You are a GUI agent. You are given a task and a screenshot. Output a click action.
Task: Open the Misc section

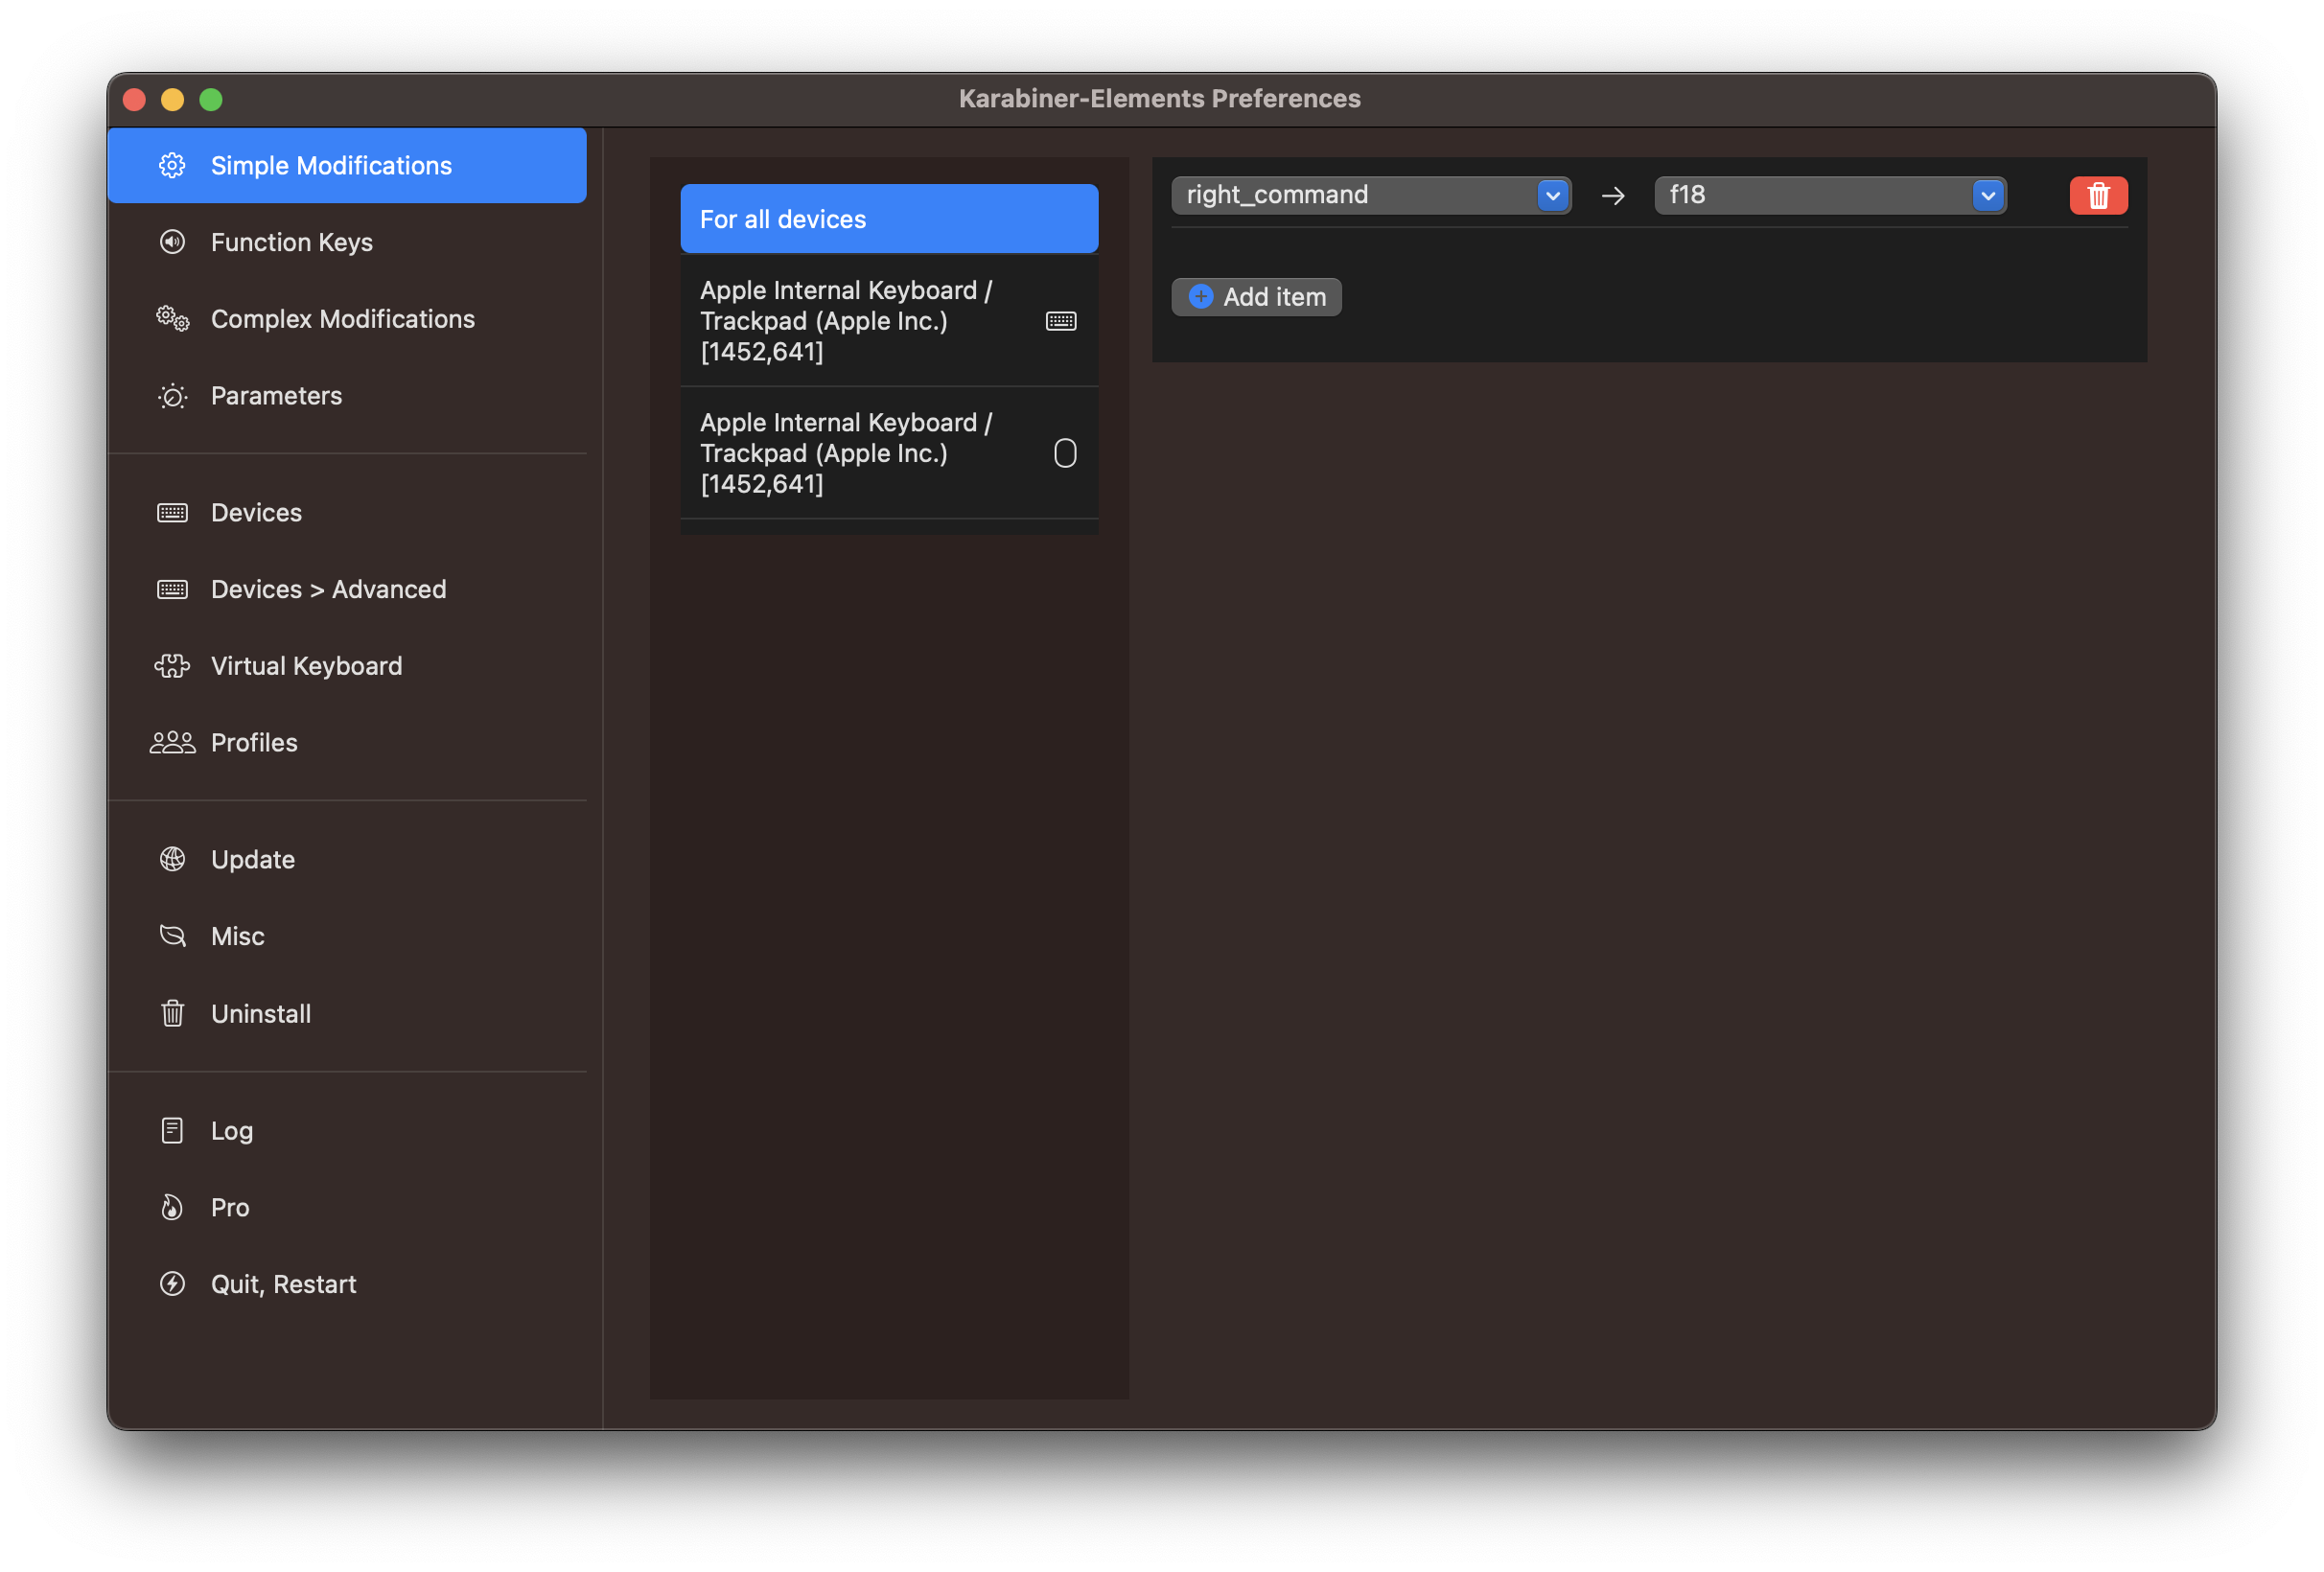237,936
